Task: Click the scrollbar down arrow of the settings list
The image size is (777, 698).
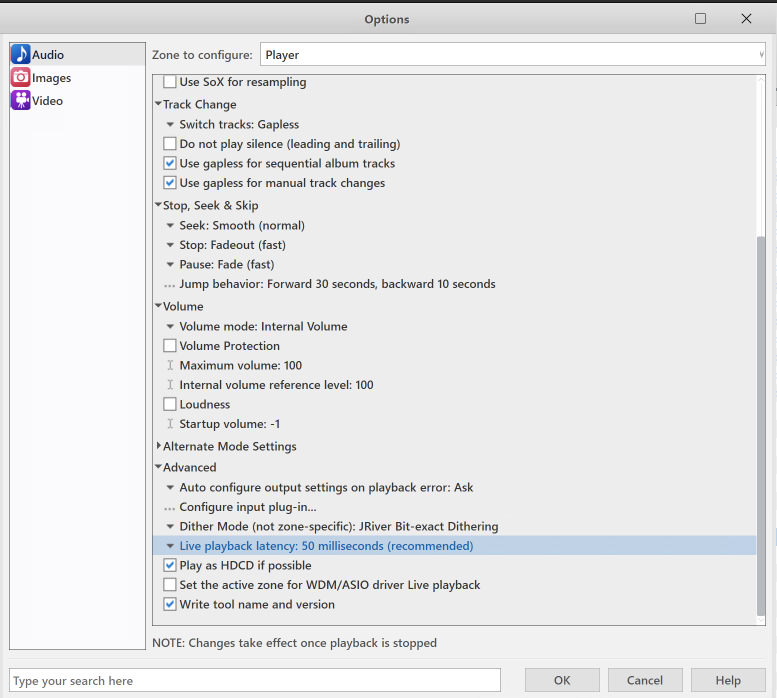Action: point(761,620)
